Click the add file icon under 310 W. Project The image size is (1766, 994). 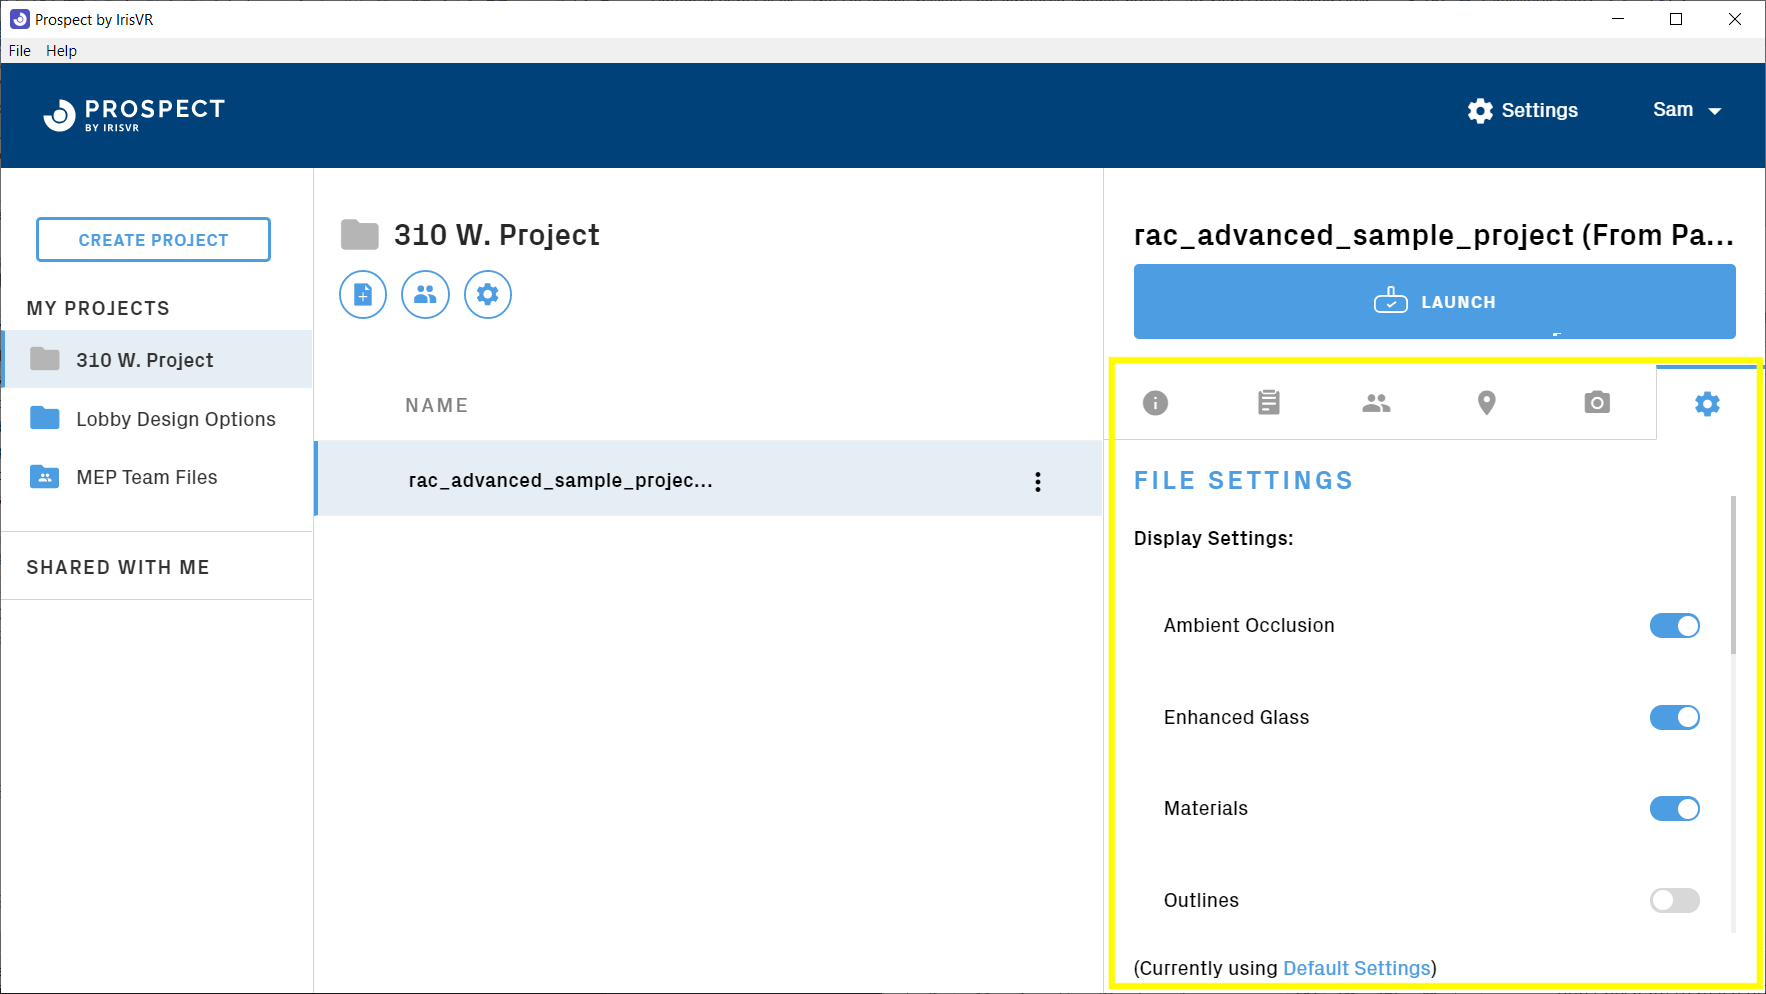click(363, 295)
